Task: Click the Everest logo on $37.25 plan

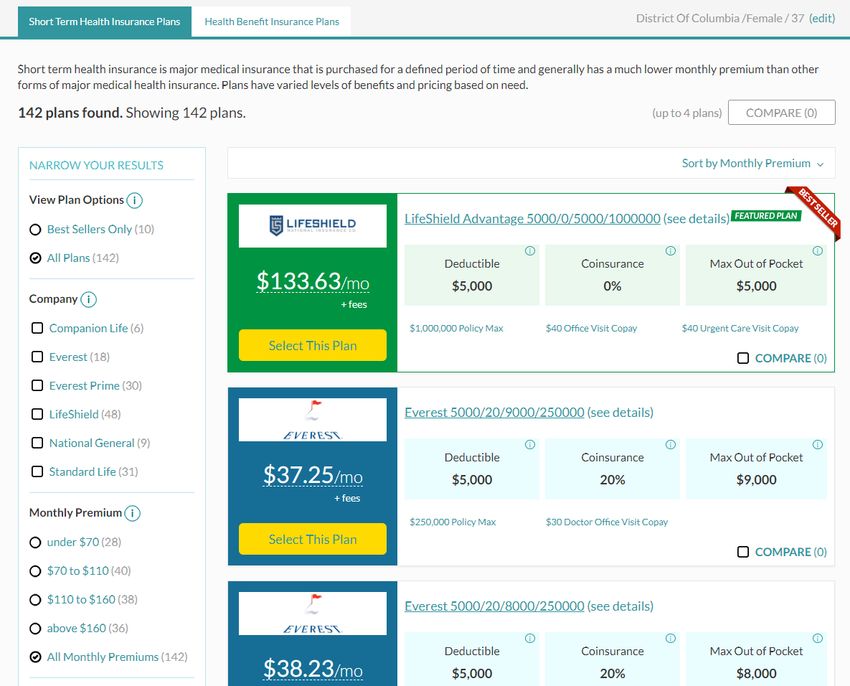Action: 313,420
